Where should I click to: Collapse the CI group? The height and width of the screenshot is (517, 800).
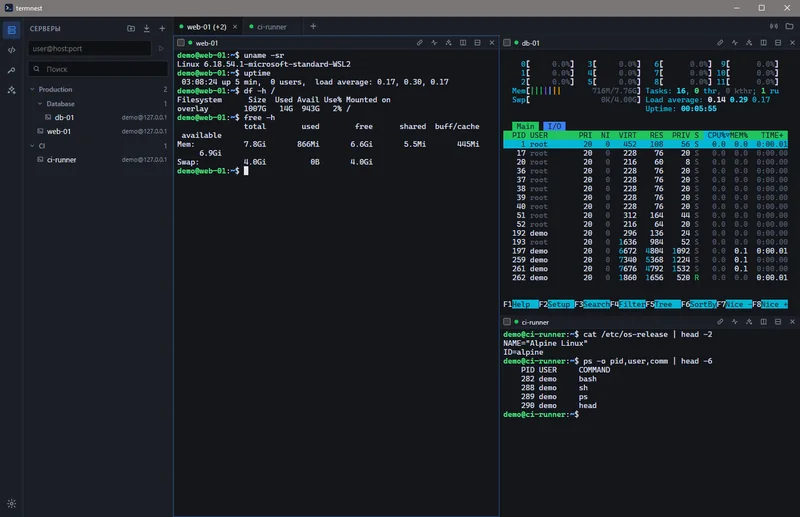pyautogui.click(x=33, y=146)
